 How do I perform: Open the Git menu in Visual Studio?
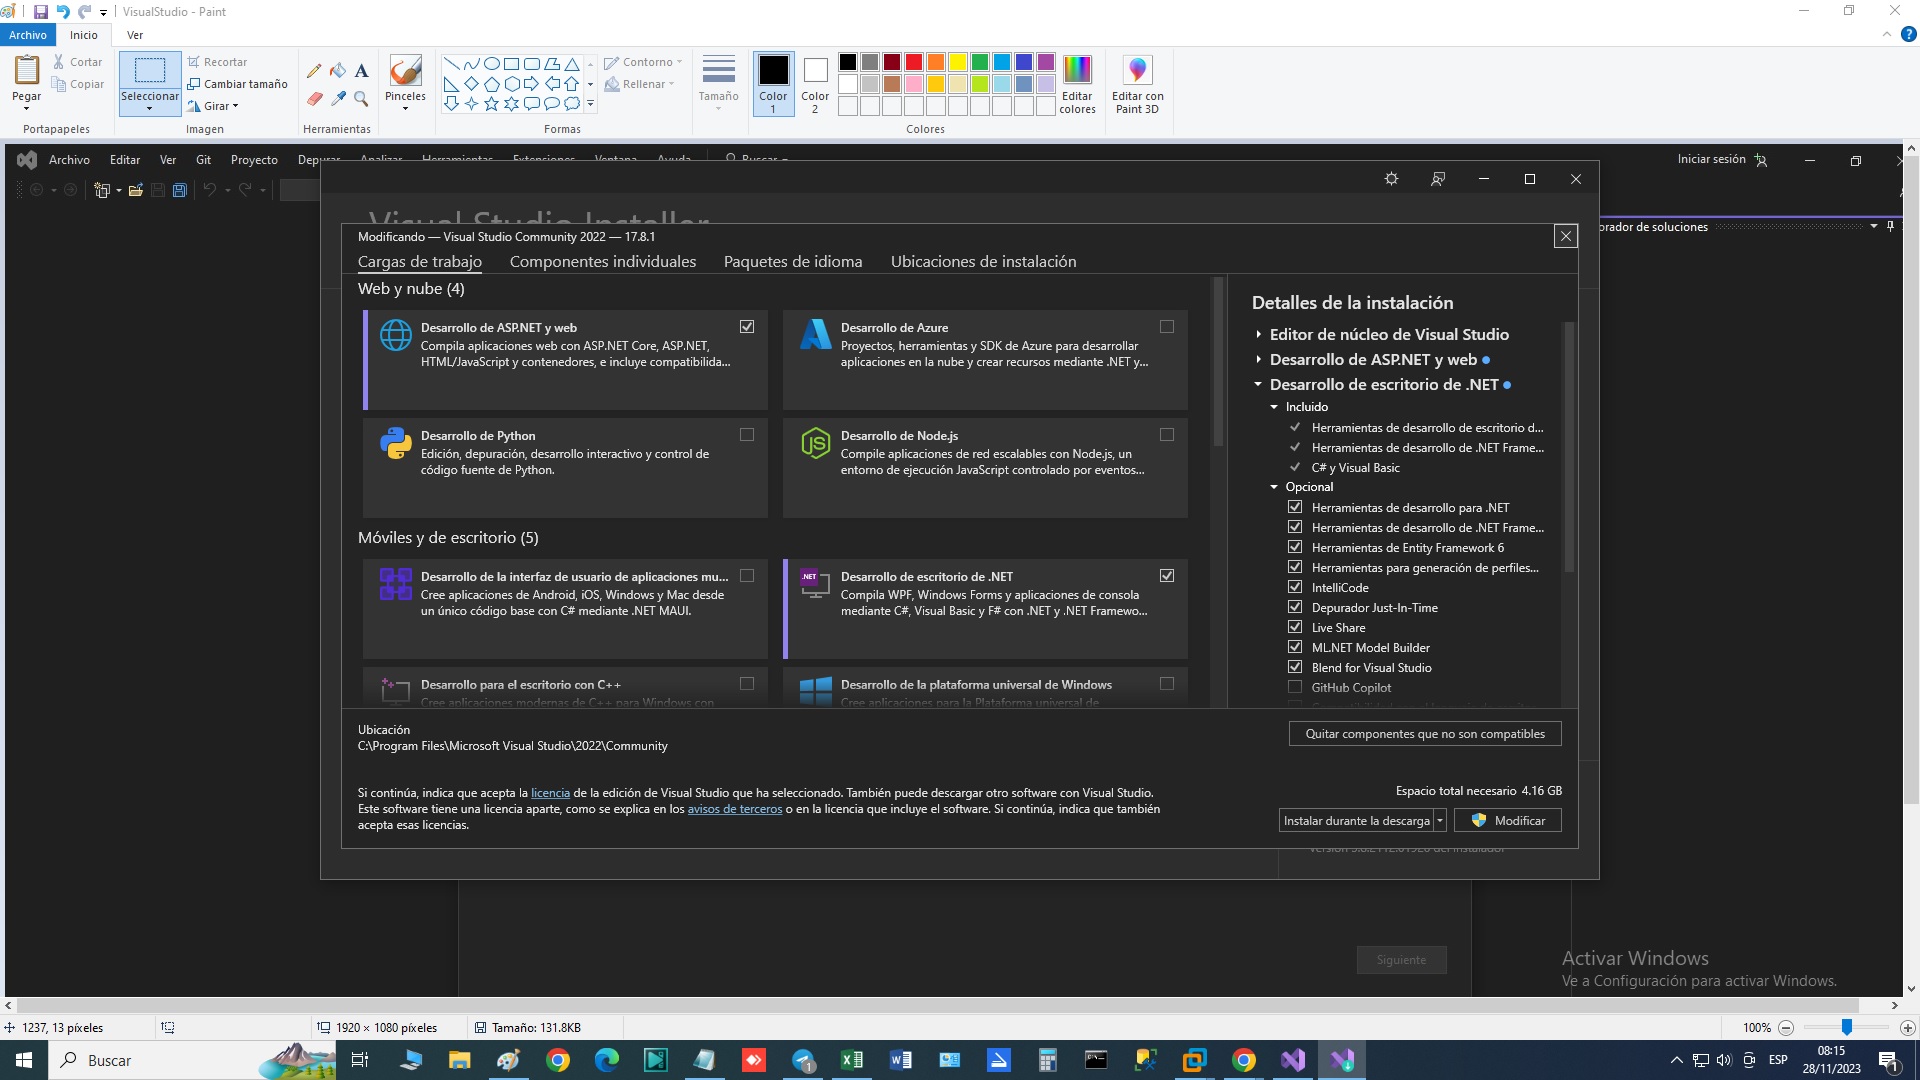(x=203, y=160)
